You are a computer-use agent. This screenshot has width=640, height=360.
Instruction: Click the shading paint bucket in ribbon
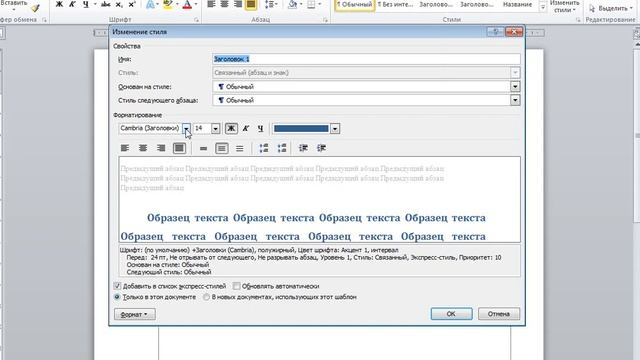pyautogui.click(x=292, y=4)
